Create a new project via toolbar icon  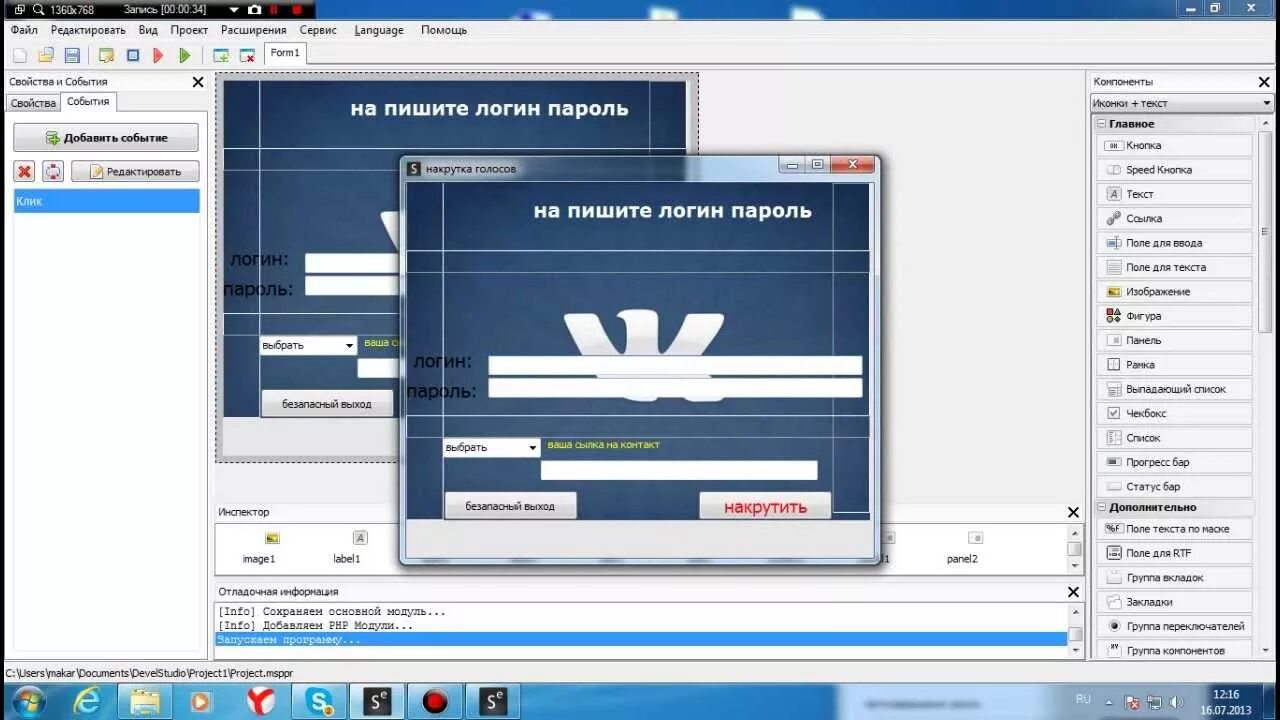(x=19, y=55)
